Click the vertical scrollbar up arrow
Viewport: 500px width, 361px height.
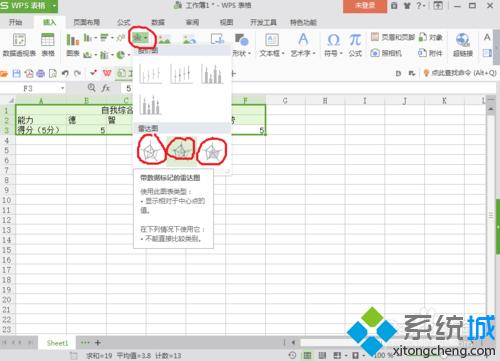click(491, 109)
